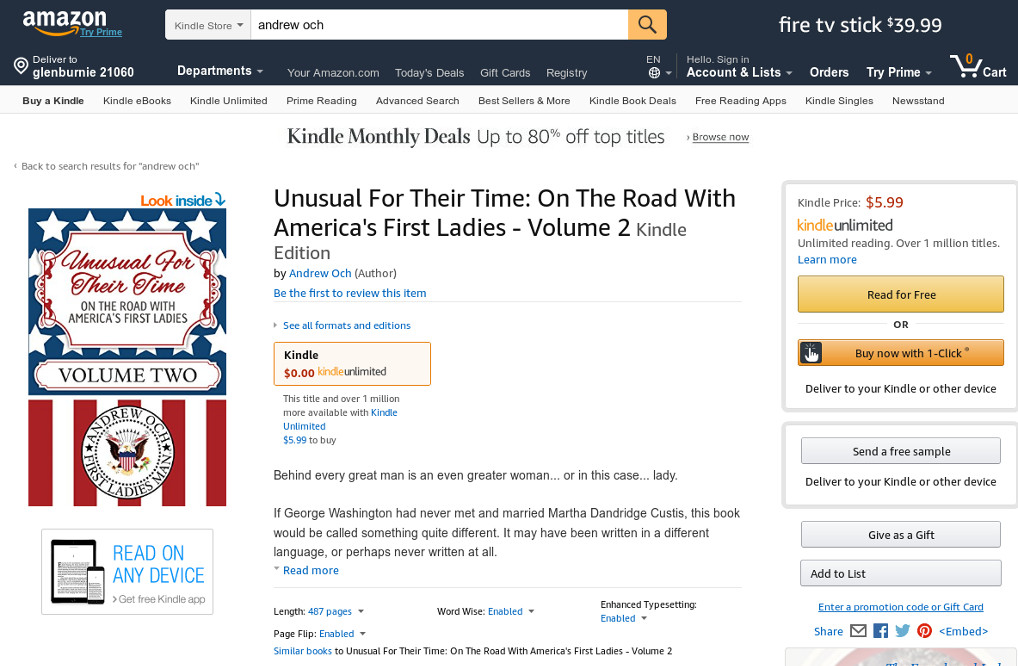Expand the Word Wise Enabled dropdown

[531, 612]
